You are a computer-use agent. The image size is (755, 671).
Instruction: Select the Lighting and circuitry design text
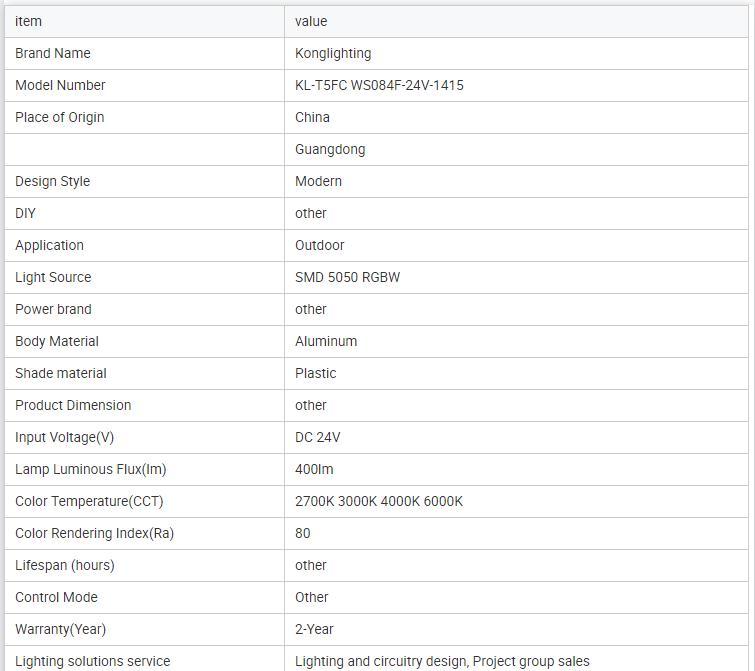click(x=381, y=661)
